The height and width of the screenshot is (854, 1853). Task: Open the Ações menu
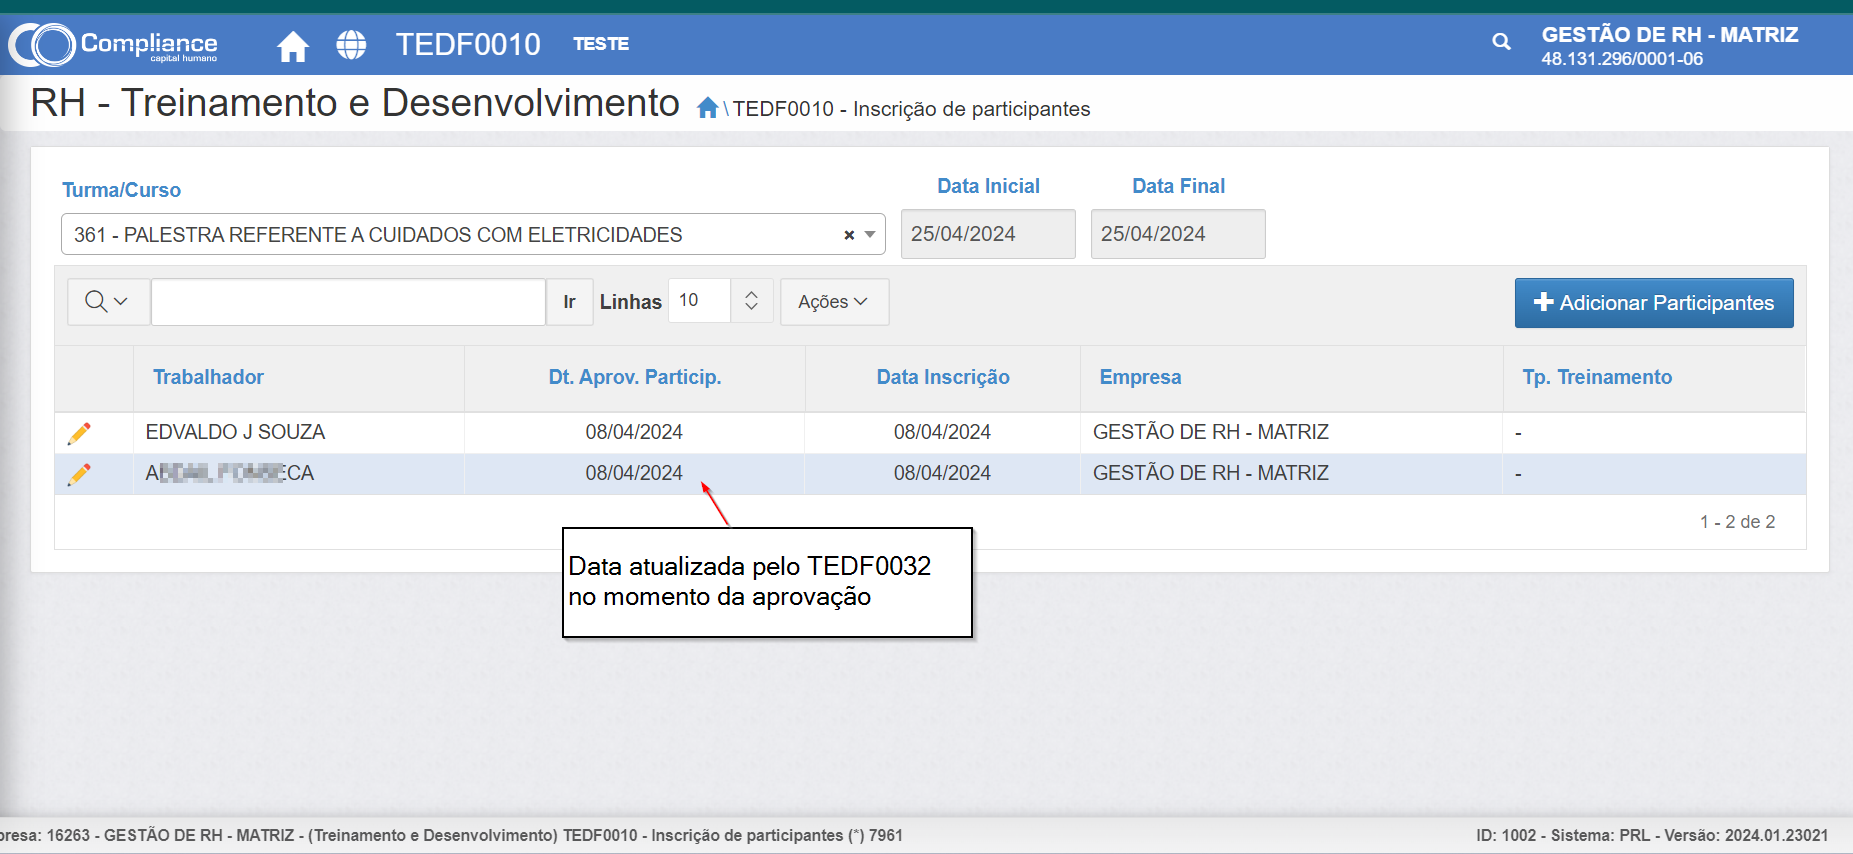(834, 302)
